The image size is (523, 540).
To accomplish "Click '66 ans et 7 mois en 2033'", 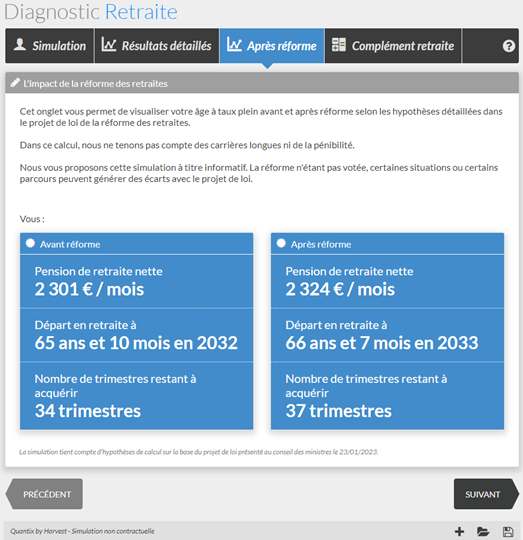I will pyautogui.click(x=382, y=343).
